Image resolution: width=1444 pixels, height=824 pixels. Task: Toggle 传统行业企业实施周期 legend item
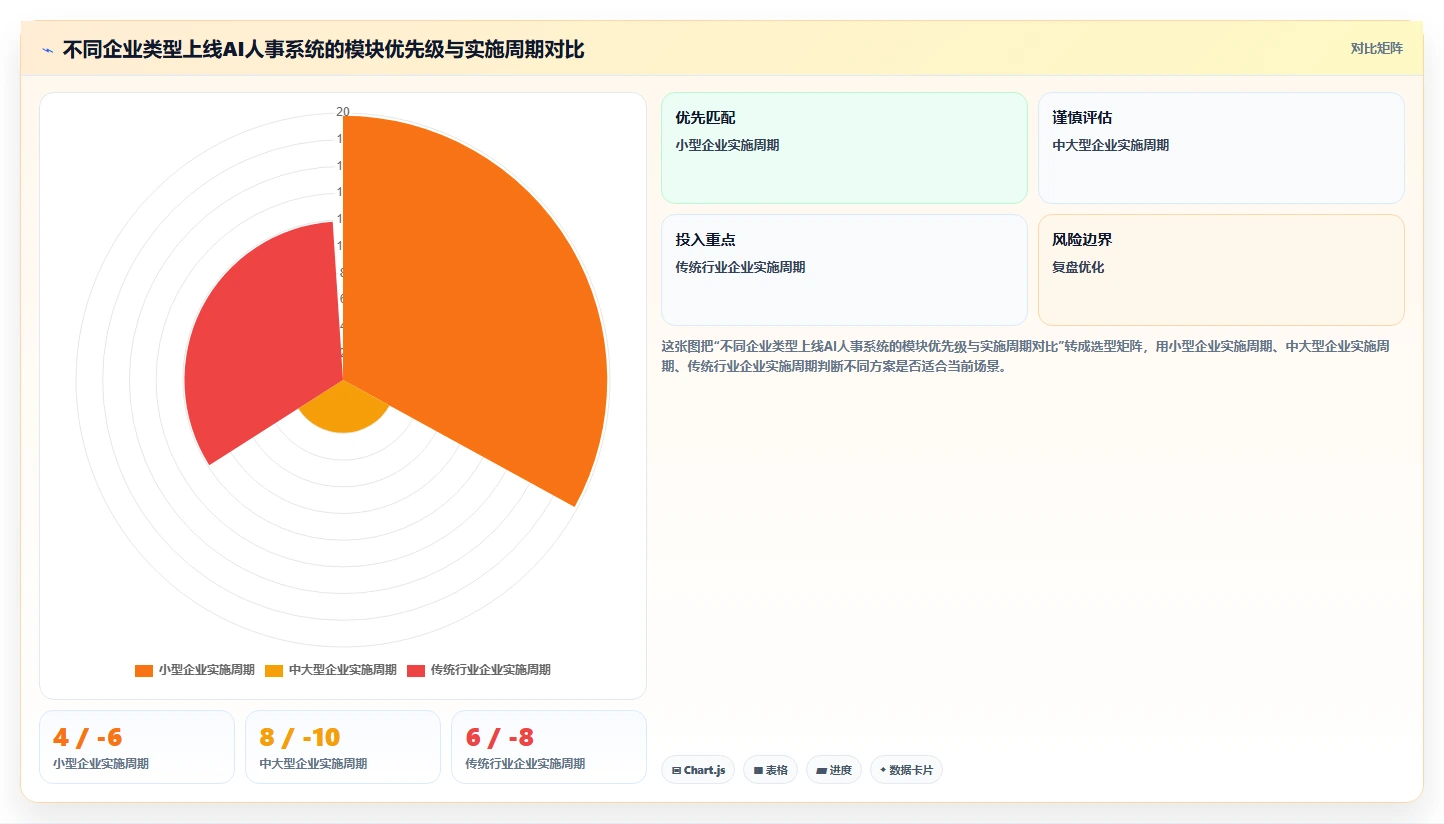pos(479,670)
